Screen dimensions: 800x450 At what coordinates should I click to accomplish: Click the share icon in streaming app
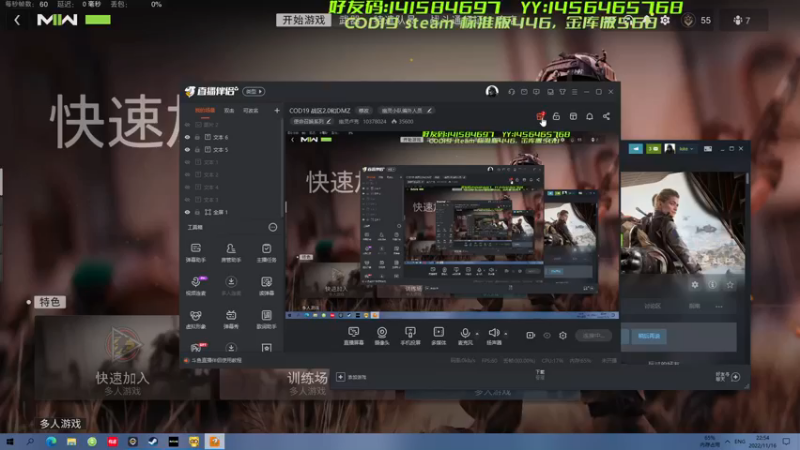(x=606, y=116)
